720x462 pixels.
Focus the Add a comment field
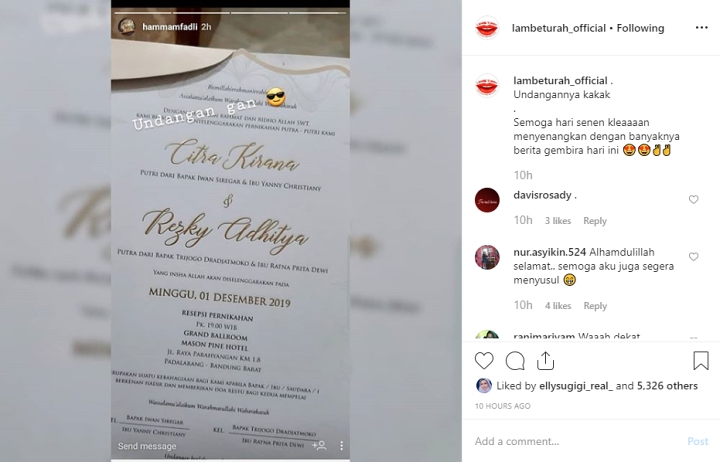click(574, 441)
